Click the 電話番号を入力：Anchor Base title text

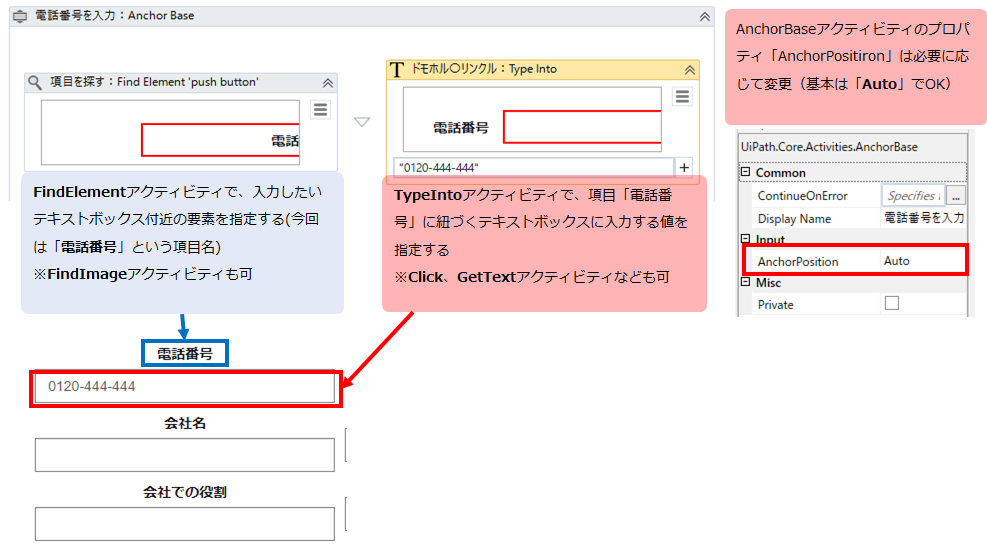115,16
